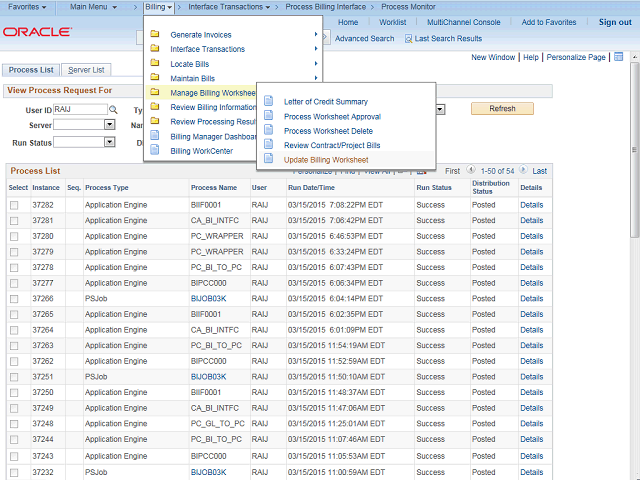Click the Generate Invoices folder icon

155,35
